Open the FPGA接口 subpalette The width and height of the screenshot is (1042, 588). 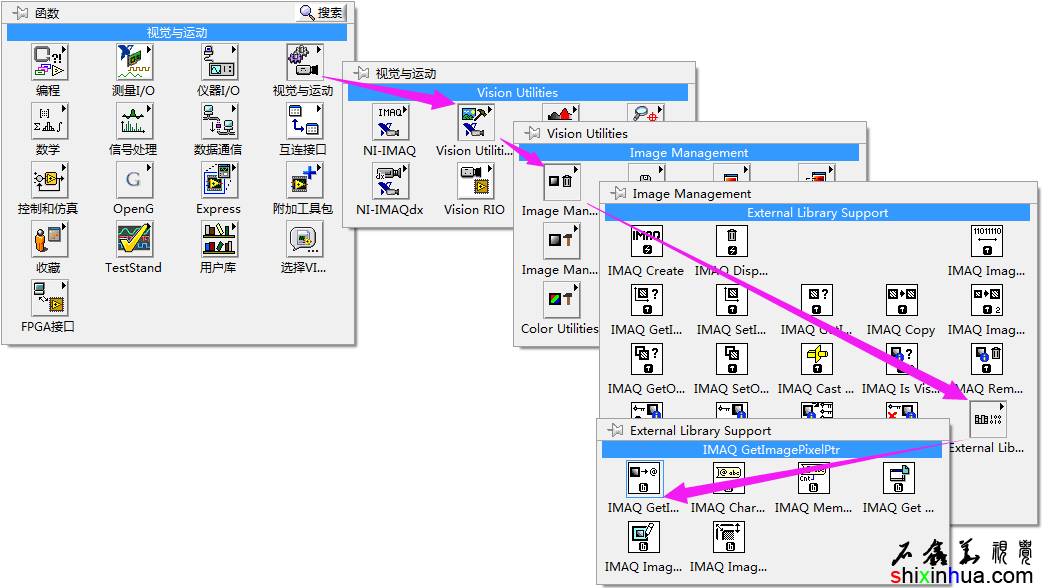[49, 298]
